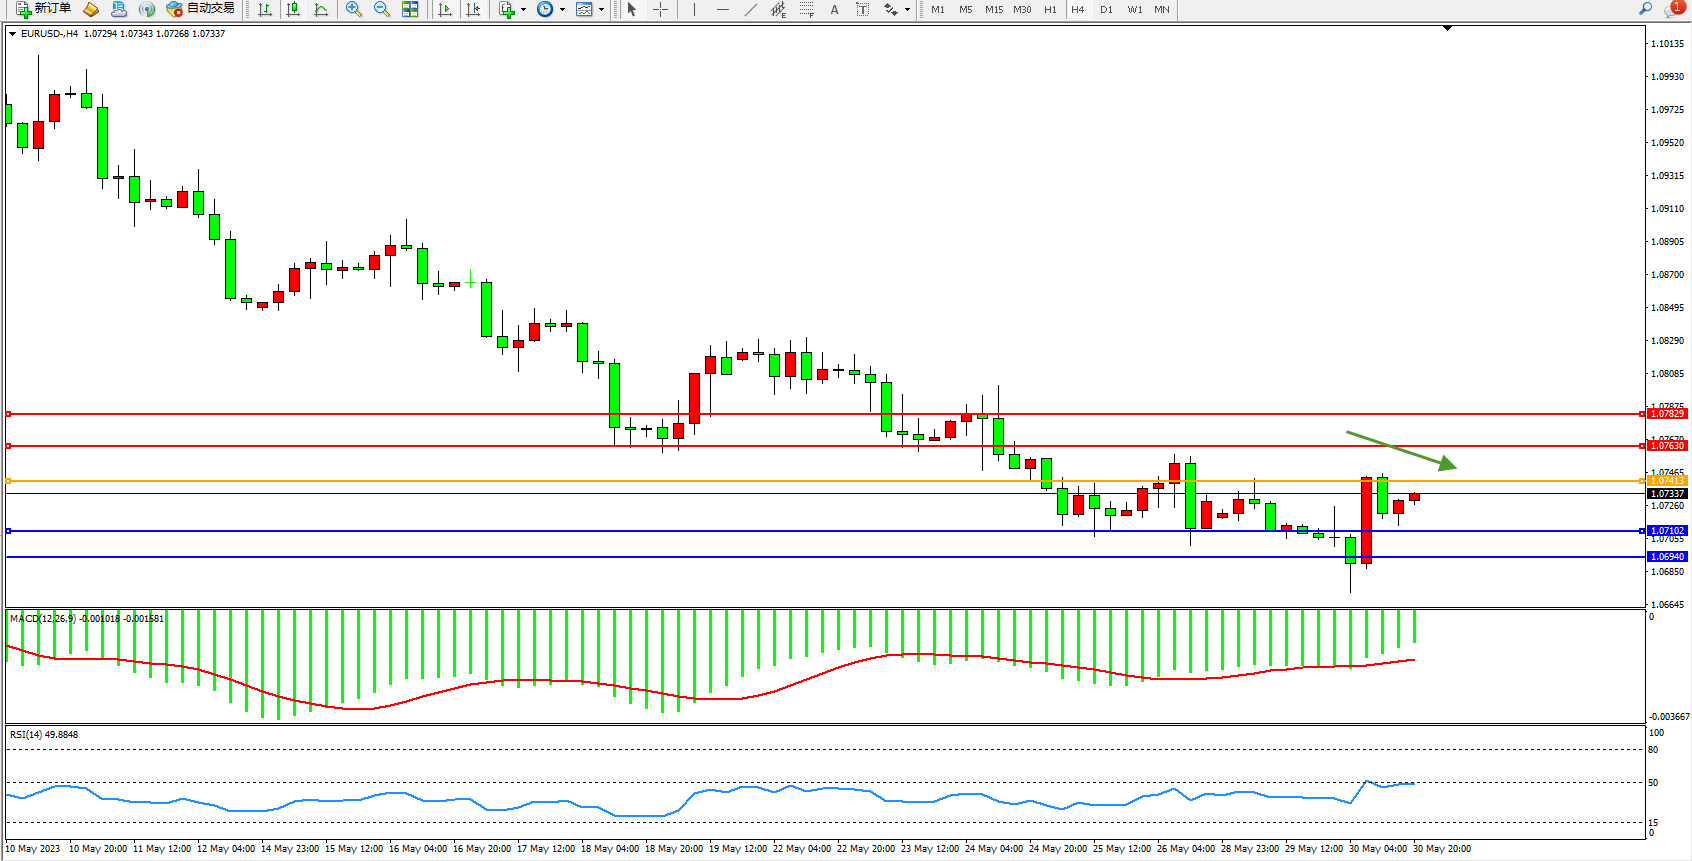Open the New Order (新订单) dialog

(x=43, y=9)
